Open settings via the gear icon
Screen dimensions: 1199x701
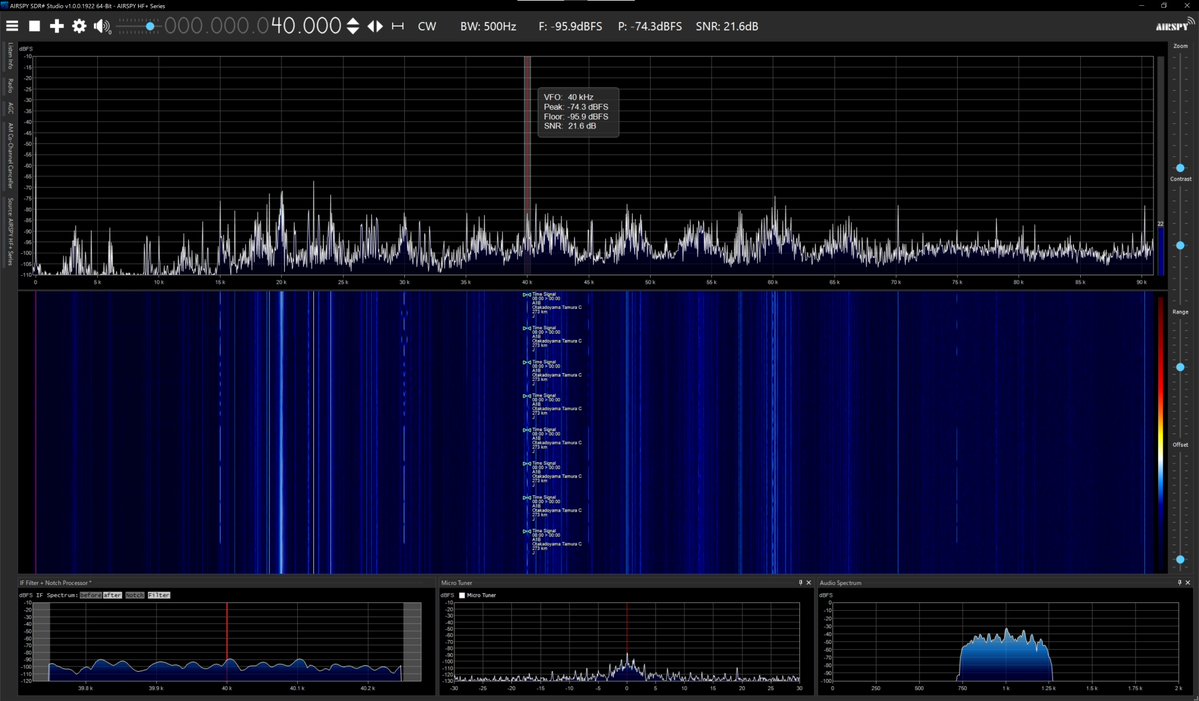(x=79, y=26)
